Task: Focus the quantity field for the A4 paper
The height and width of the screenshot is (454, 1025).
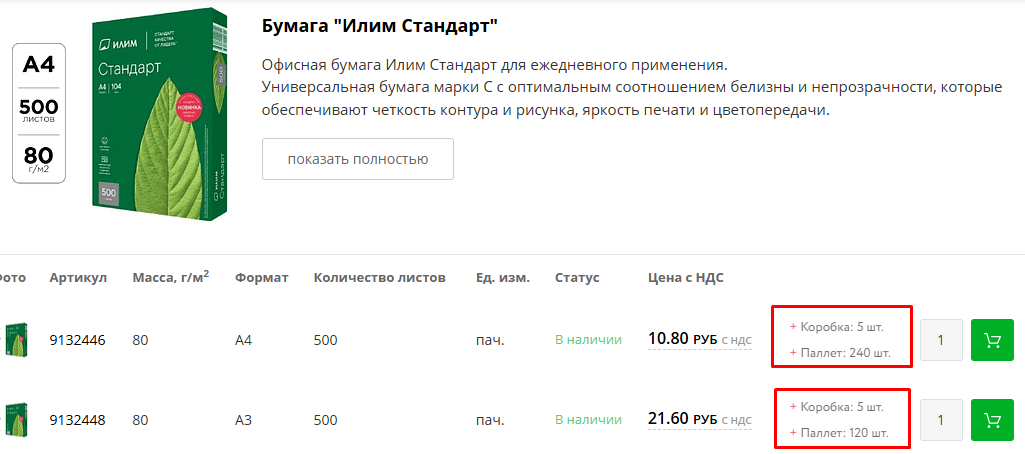Action: [x=941, y=340]
